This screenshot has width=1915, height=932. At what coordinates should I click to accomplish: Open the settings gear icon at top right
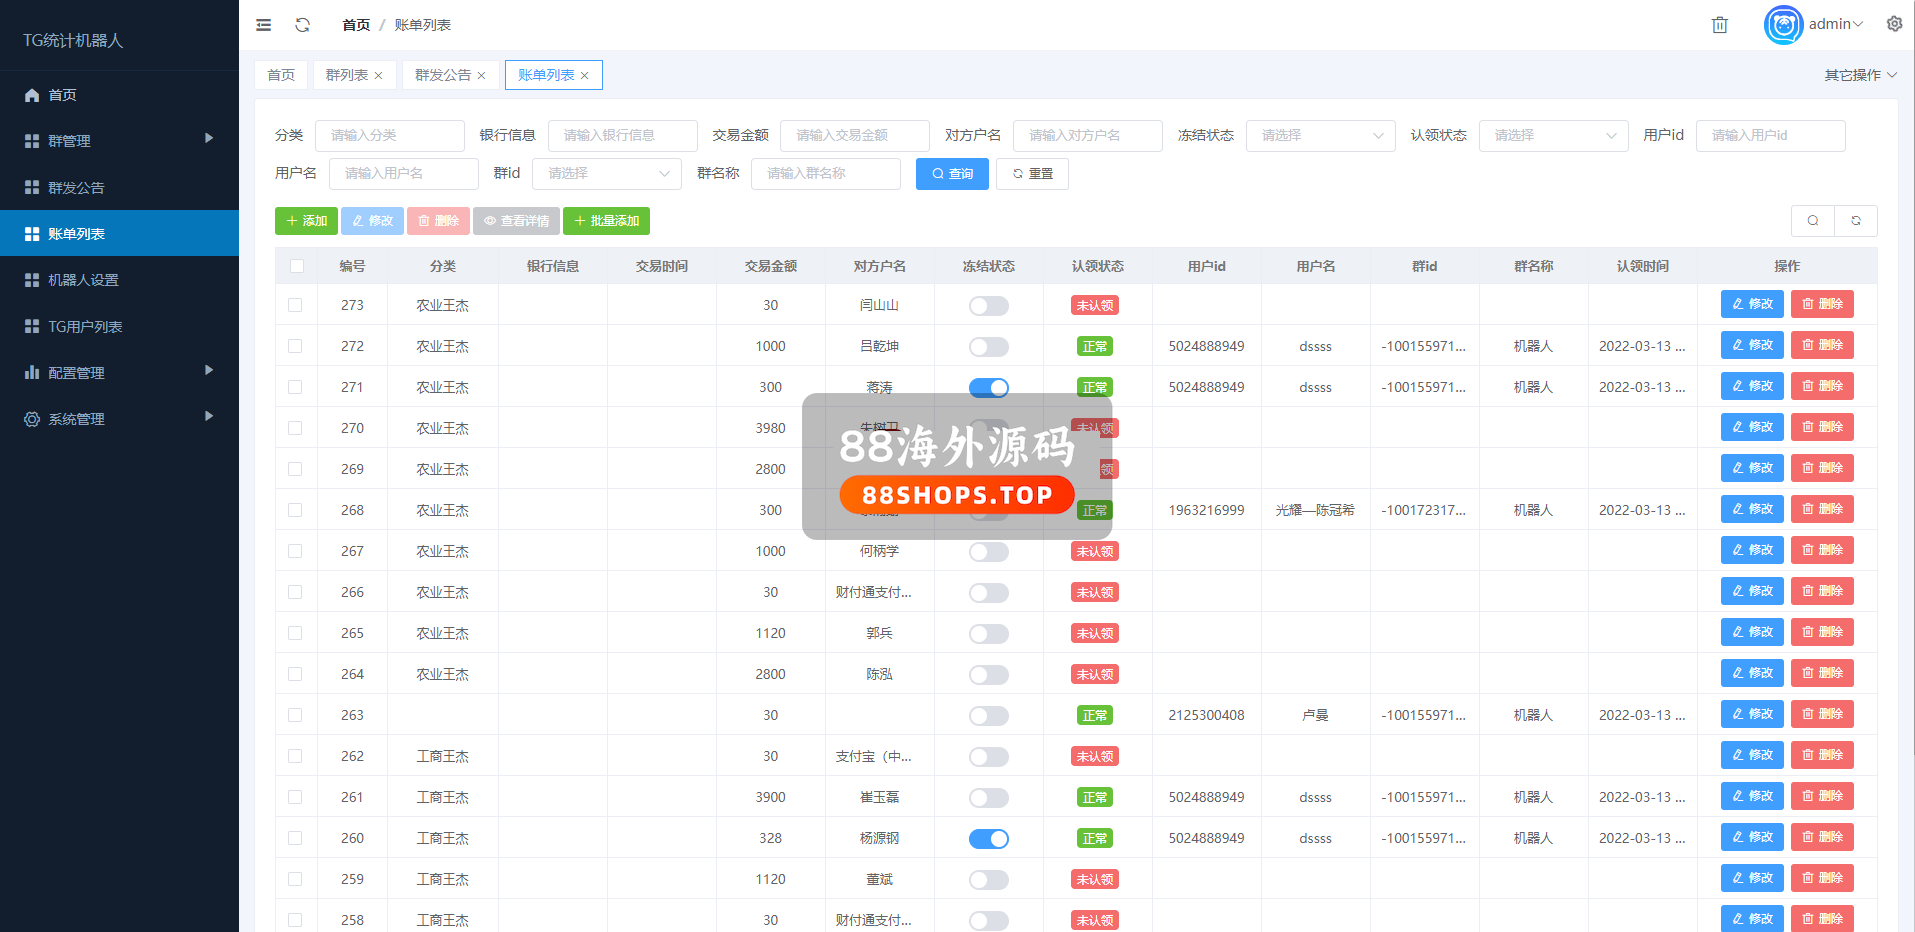coord(1894,24)
